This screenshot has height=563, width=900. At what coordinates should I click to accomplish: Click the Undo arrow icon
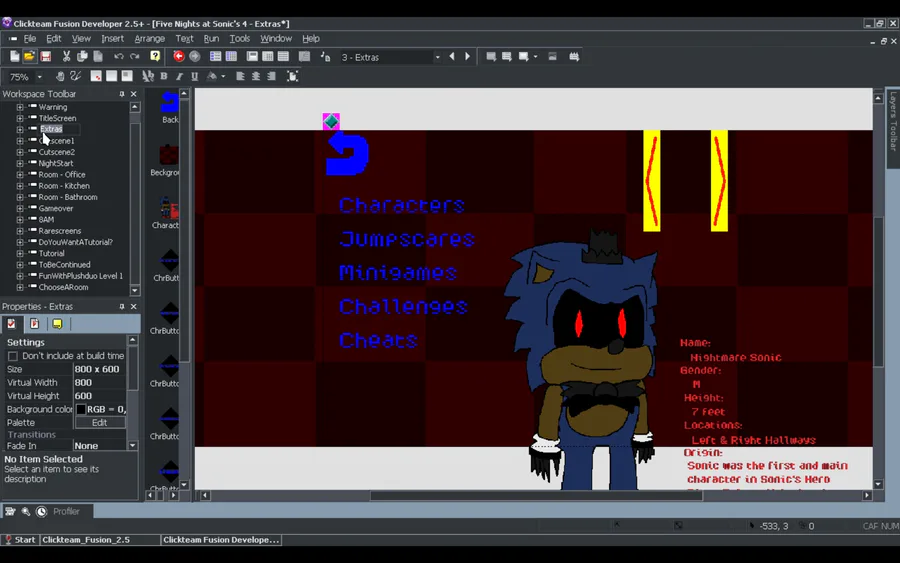(119, 56)
